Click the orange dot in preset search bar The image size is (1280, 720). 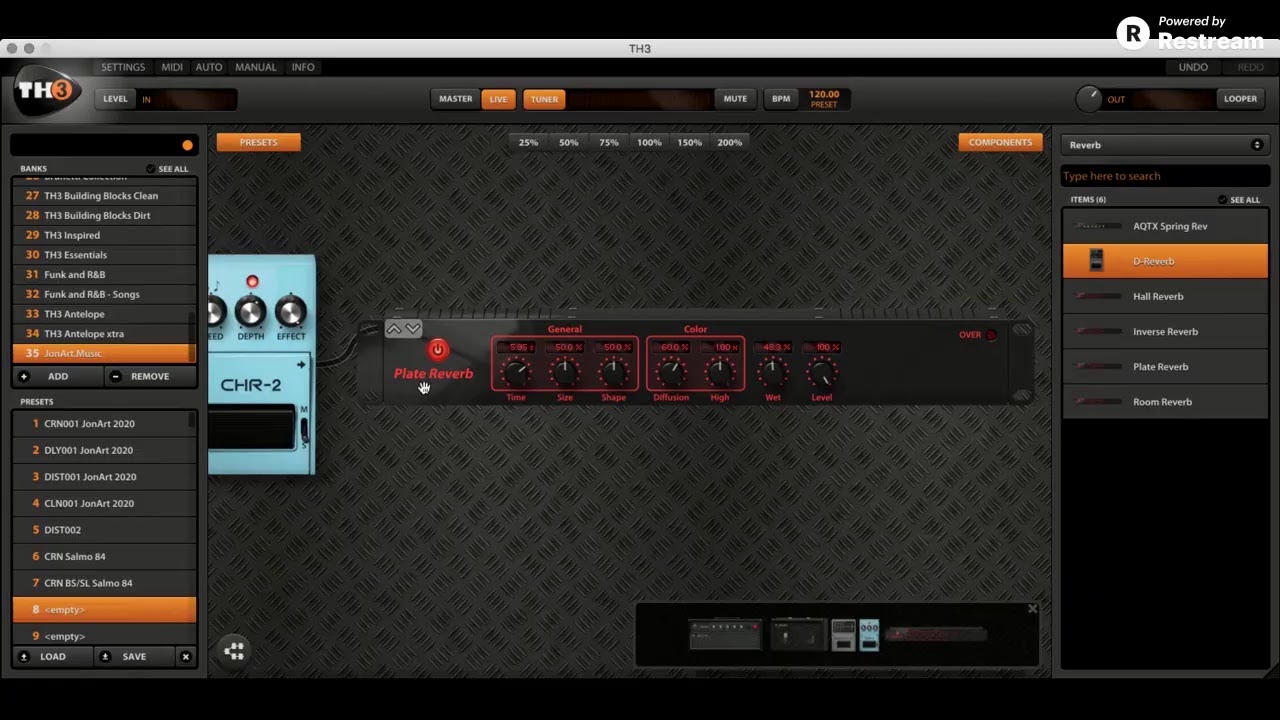click(x=187, y=145)
